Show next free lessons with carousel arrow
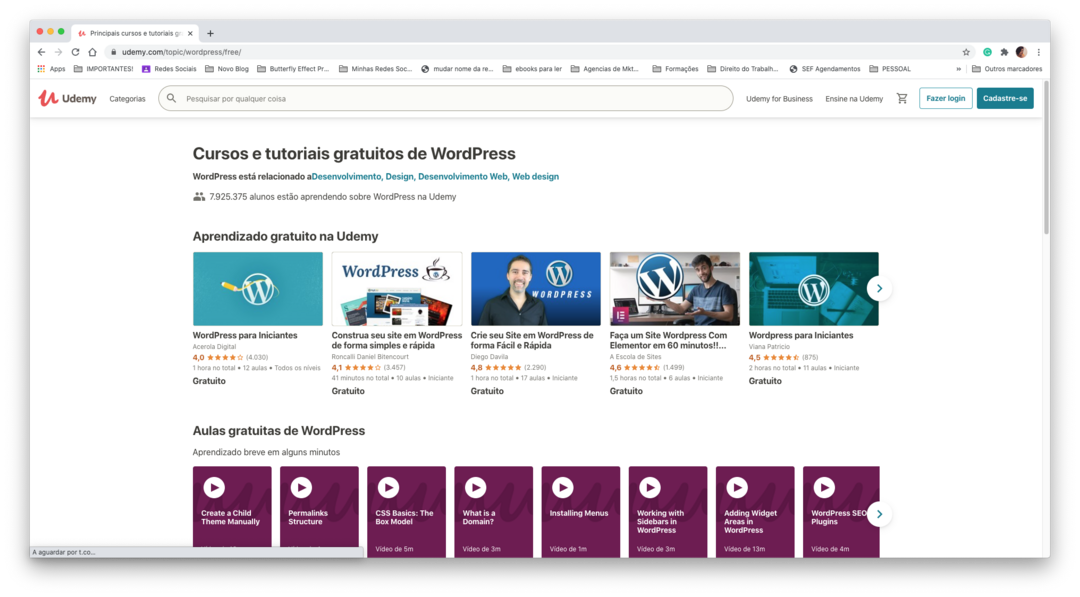This screenshot has height=597, width=1080. [879, 514]
